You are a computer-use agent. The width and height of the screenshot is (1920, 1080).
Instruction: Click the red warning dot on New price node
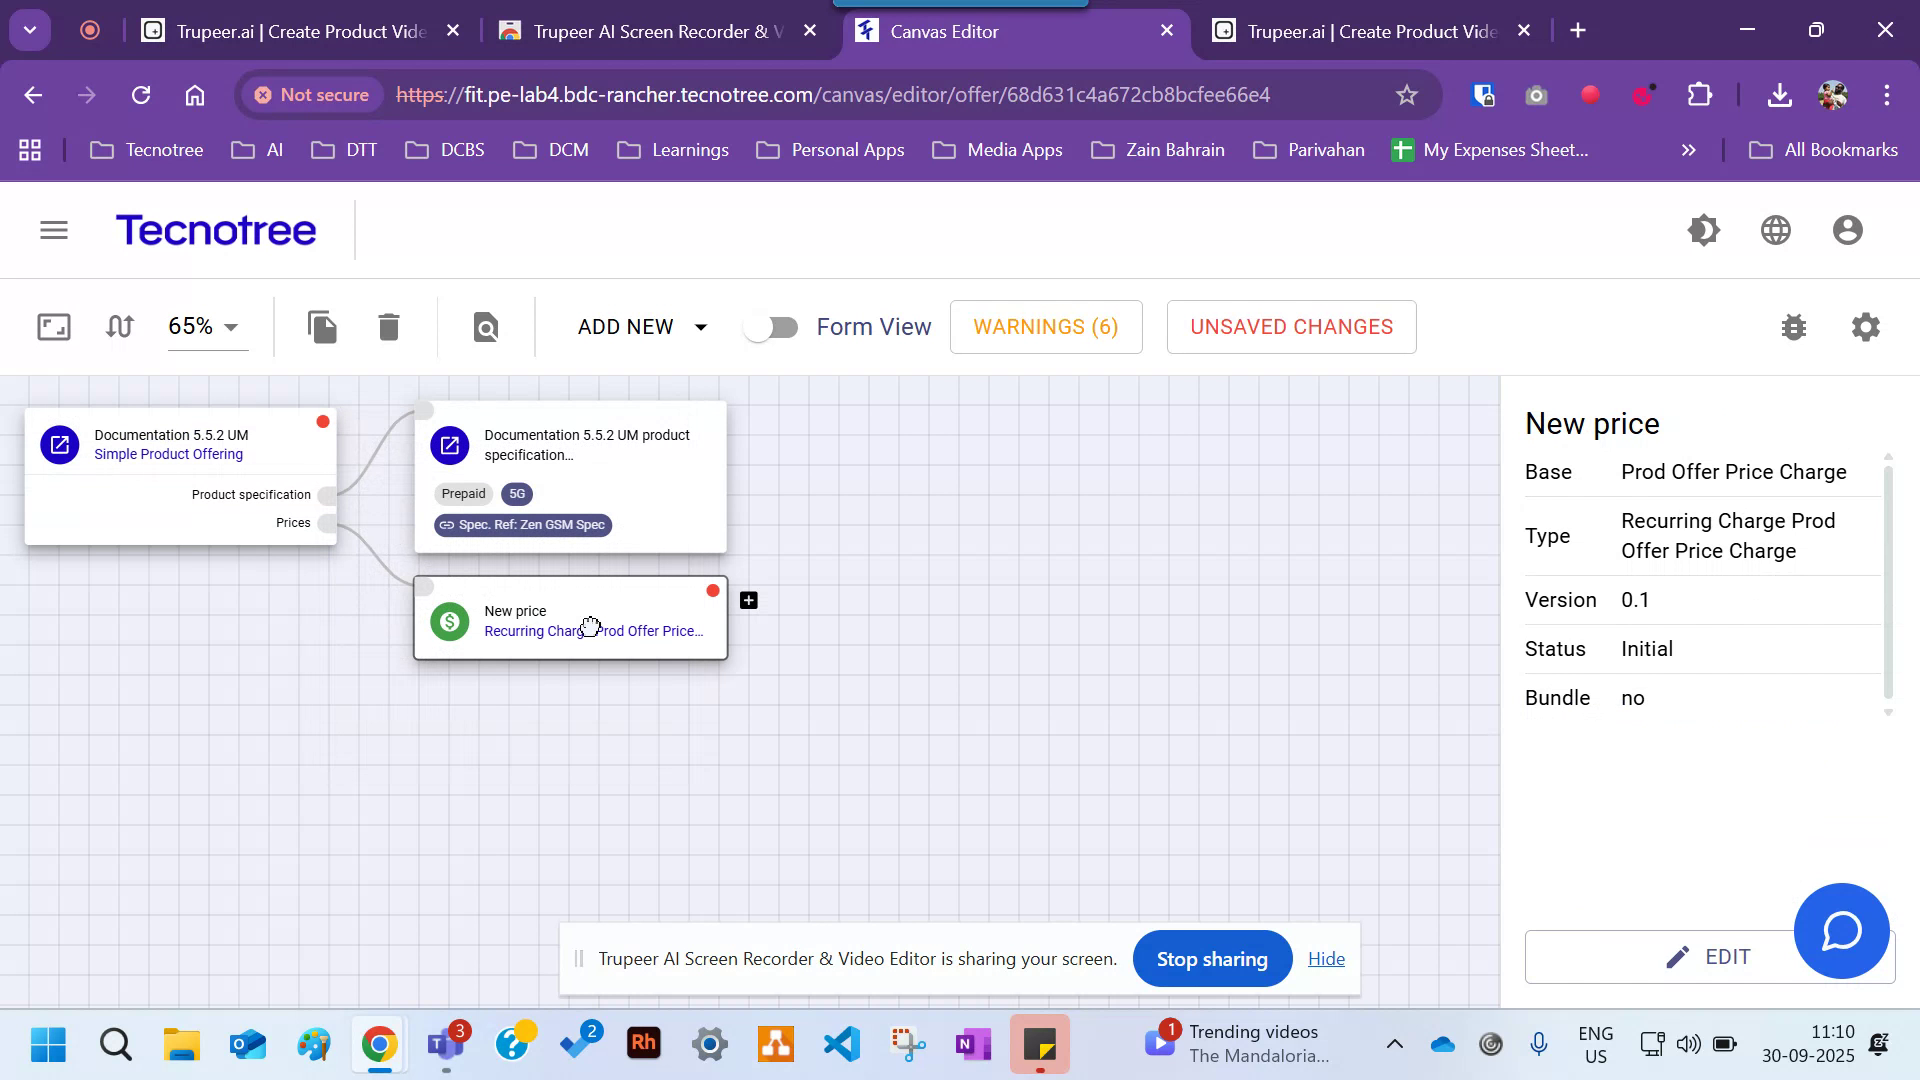click(x=712, y=591)
